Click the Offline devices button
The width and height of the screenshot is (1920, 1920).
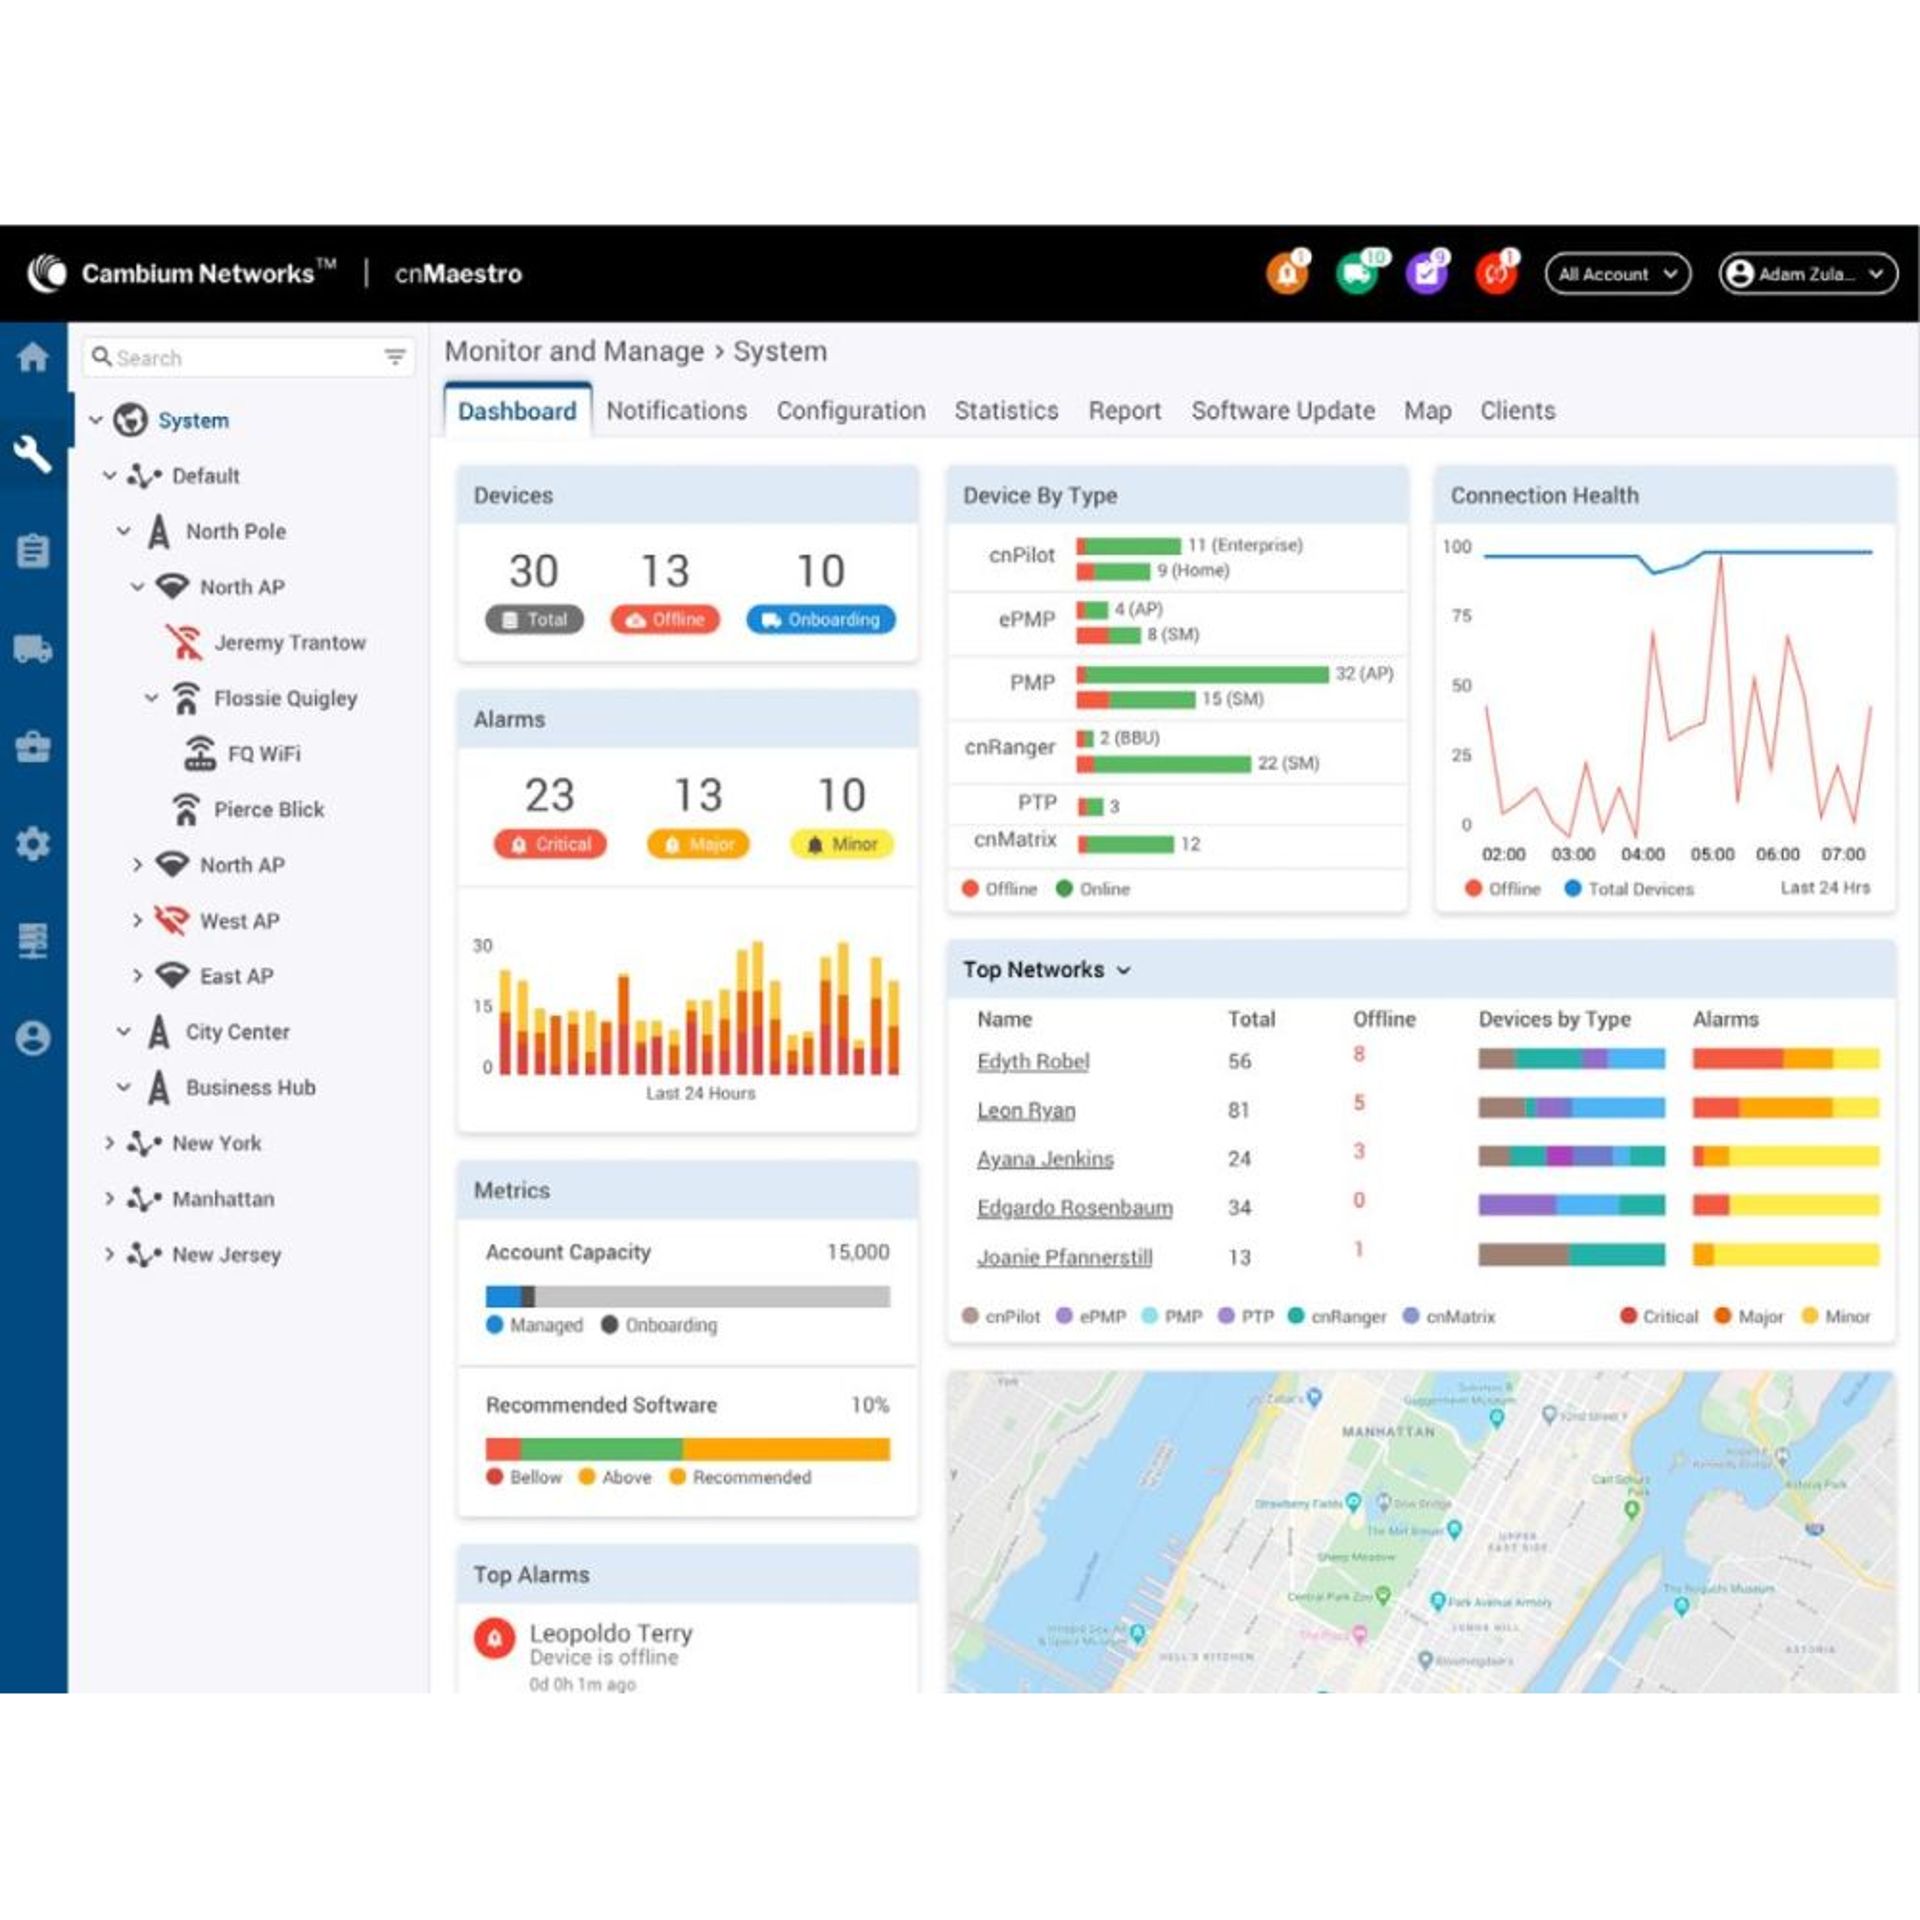pos(664,620)
